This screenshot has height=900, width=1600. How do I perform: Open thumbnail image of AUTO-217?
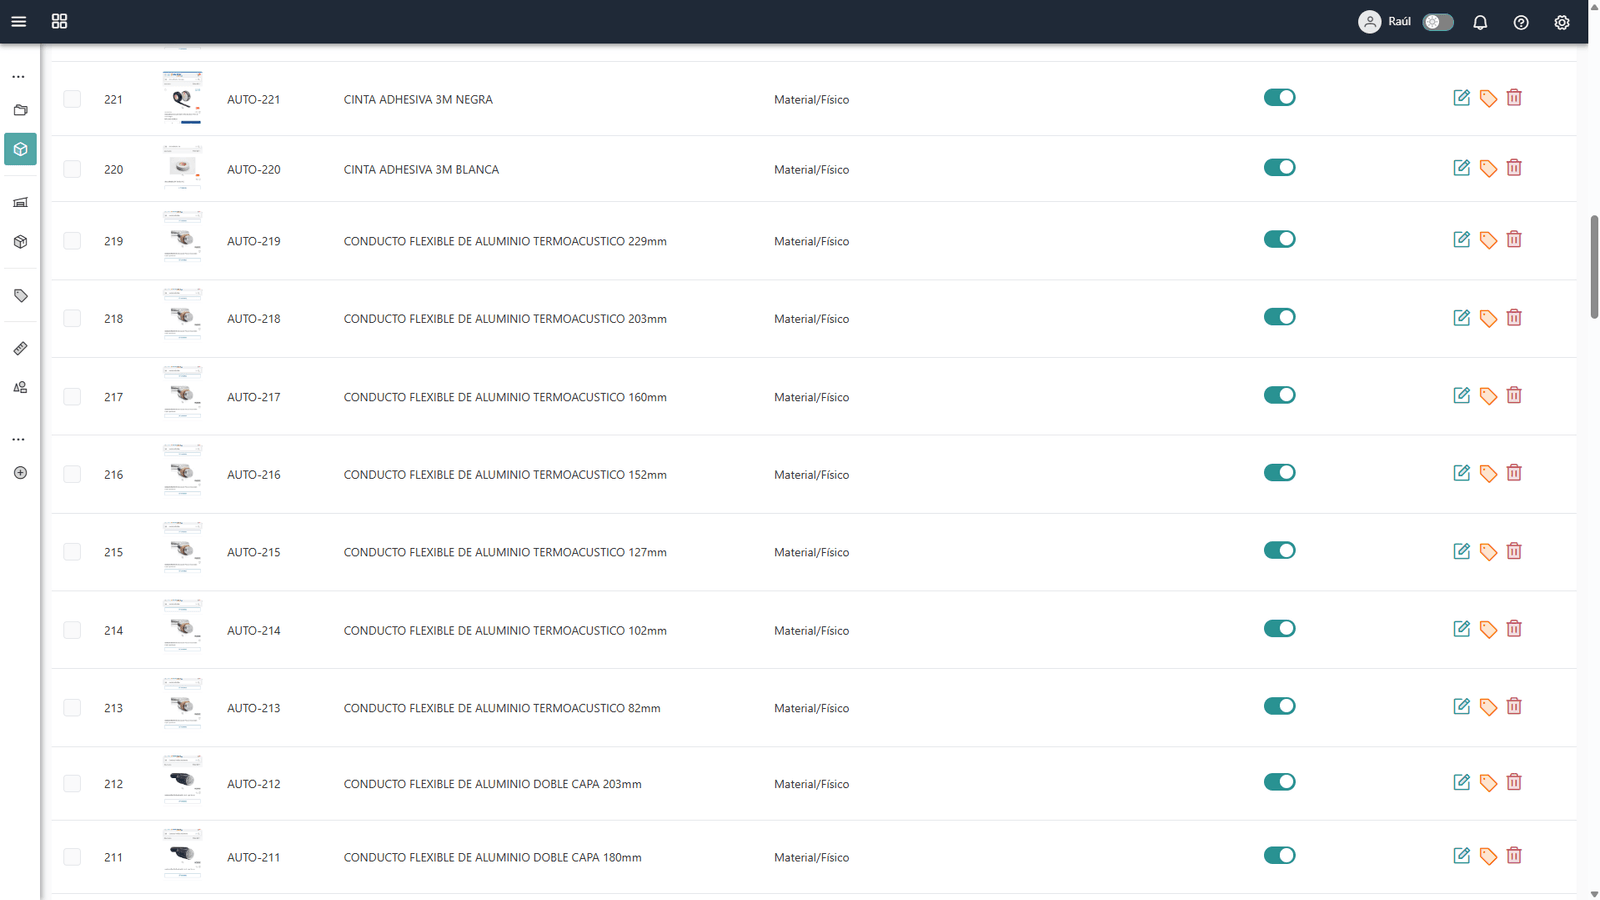182,393
